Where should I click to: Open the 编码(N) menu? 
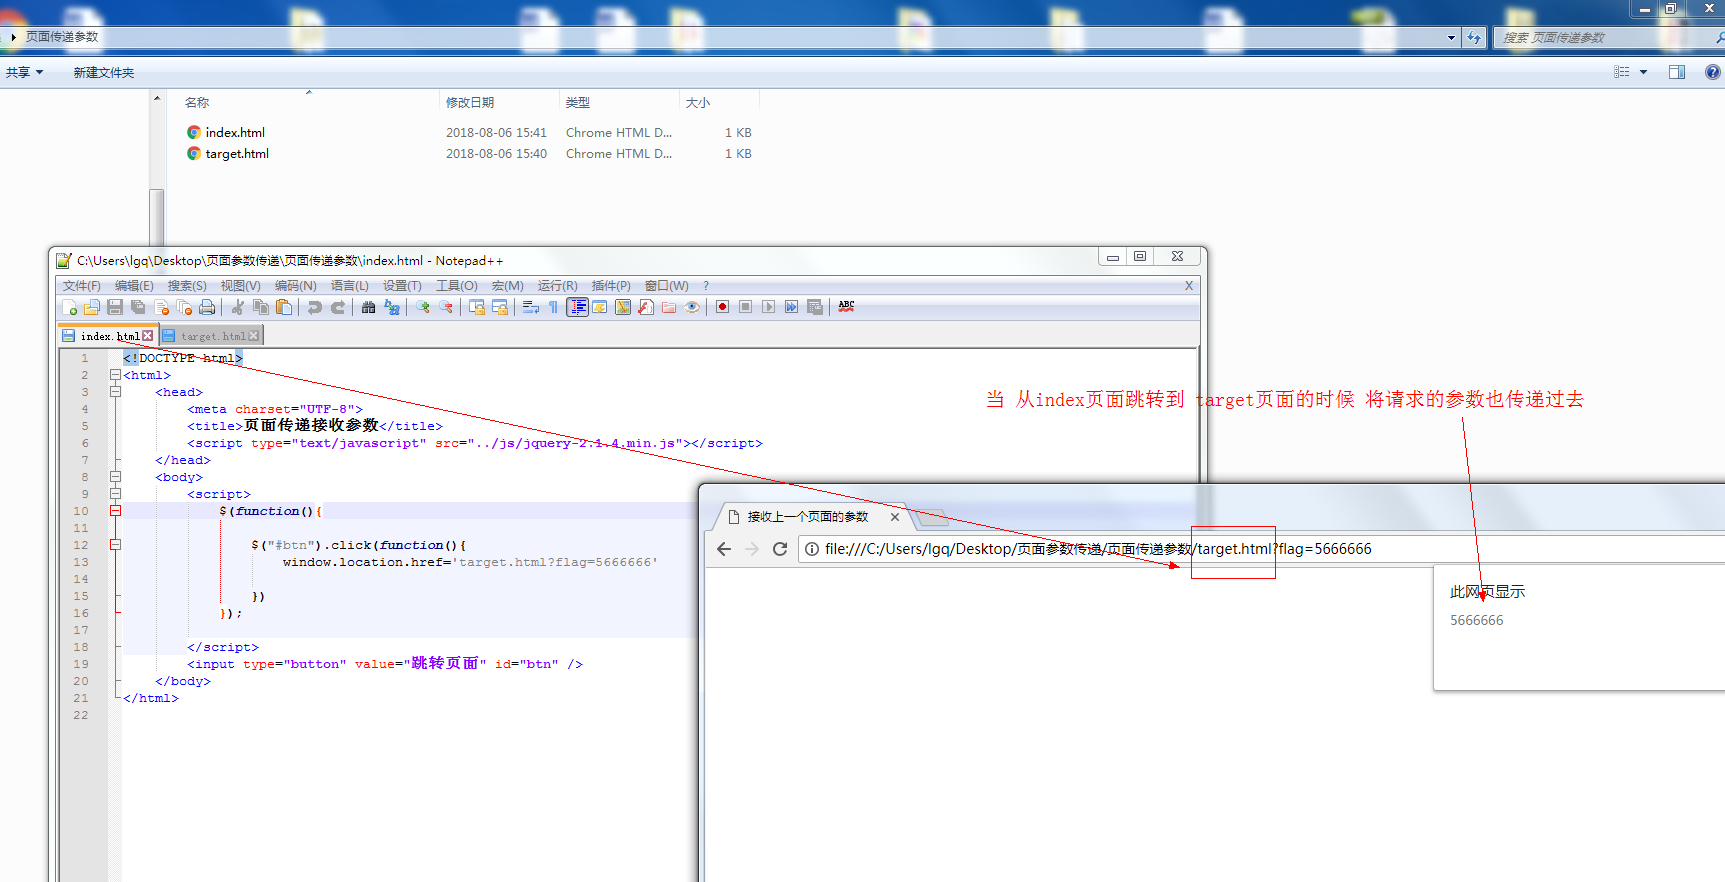click(x=296, y=286)
